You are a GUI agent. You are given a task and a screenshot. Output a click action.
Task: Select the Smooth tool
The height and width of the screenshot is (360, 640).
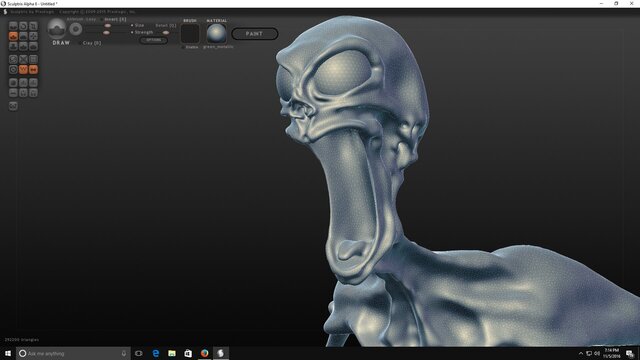pos(33,46)
